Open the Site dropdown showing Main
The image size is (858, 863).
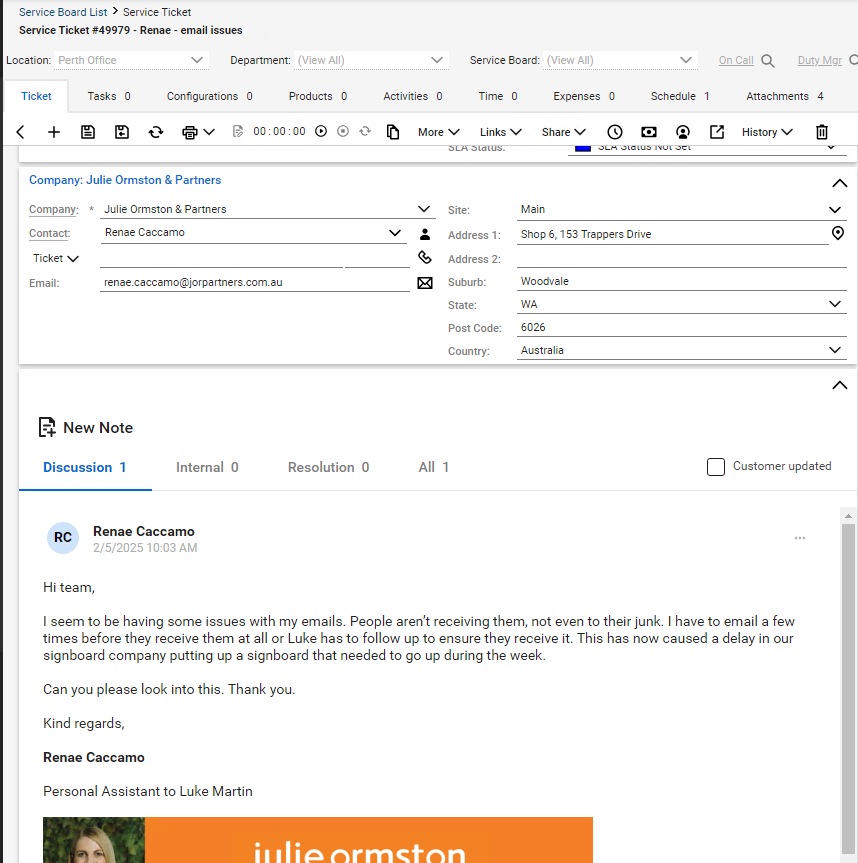point(835,210)
